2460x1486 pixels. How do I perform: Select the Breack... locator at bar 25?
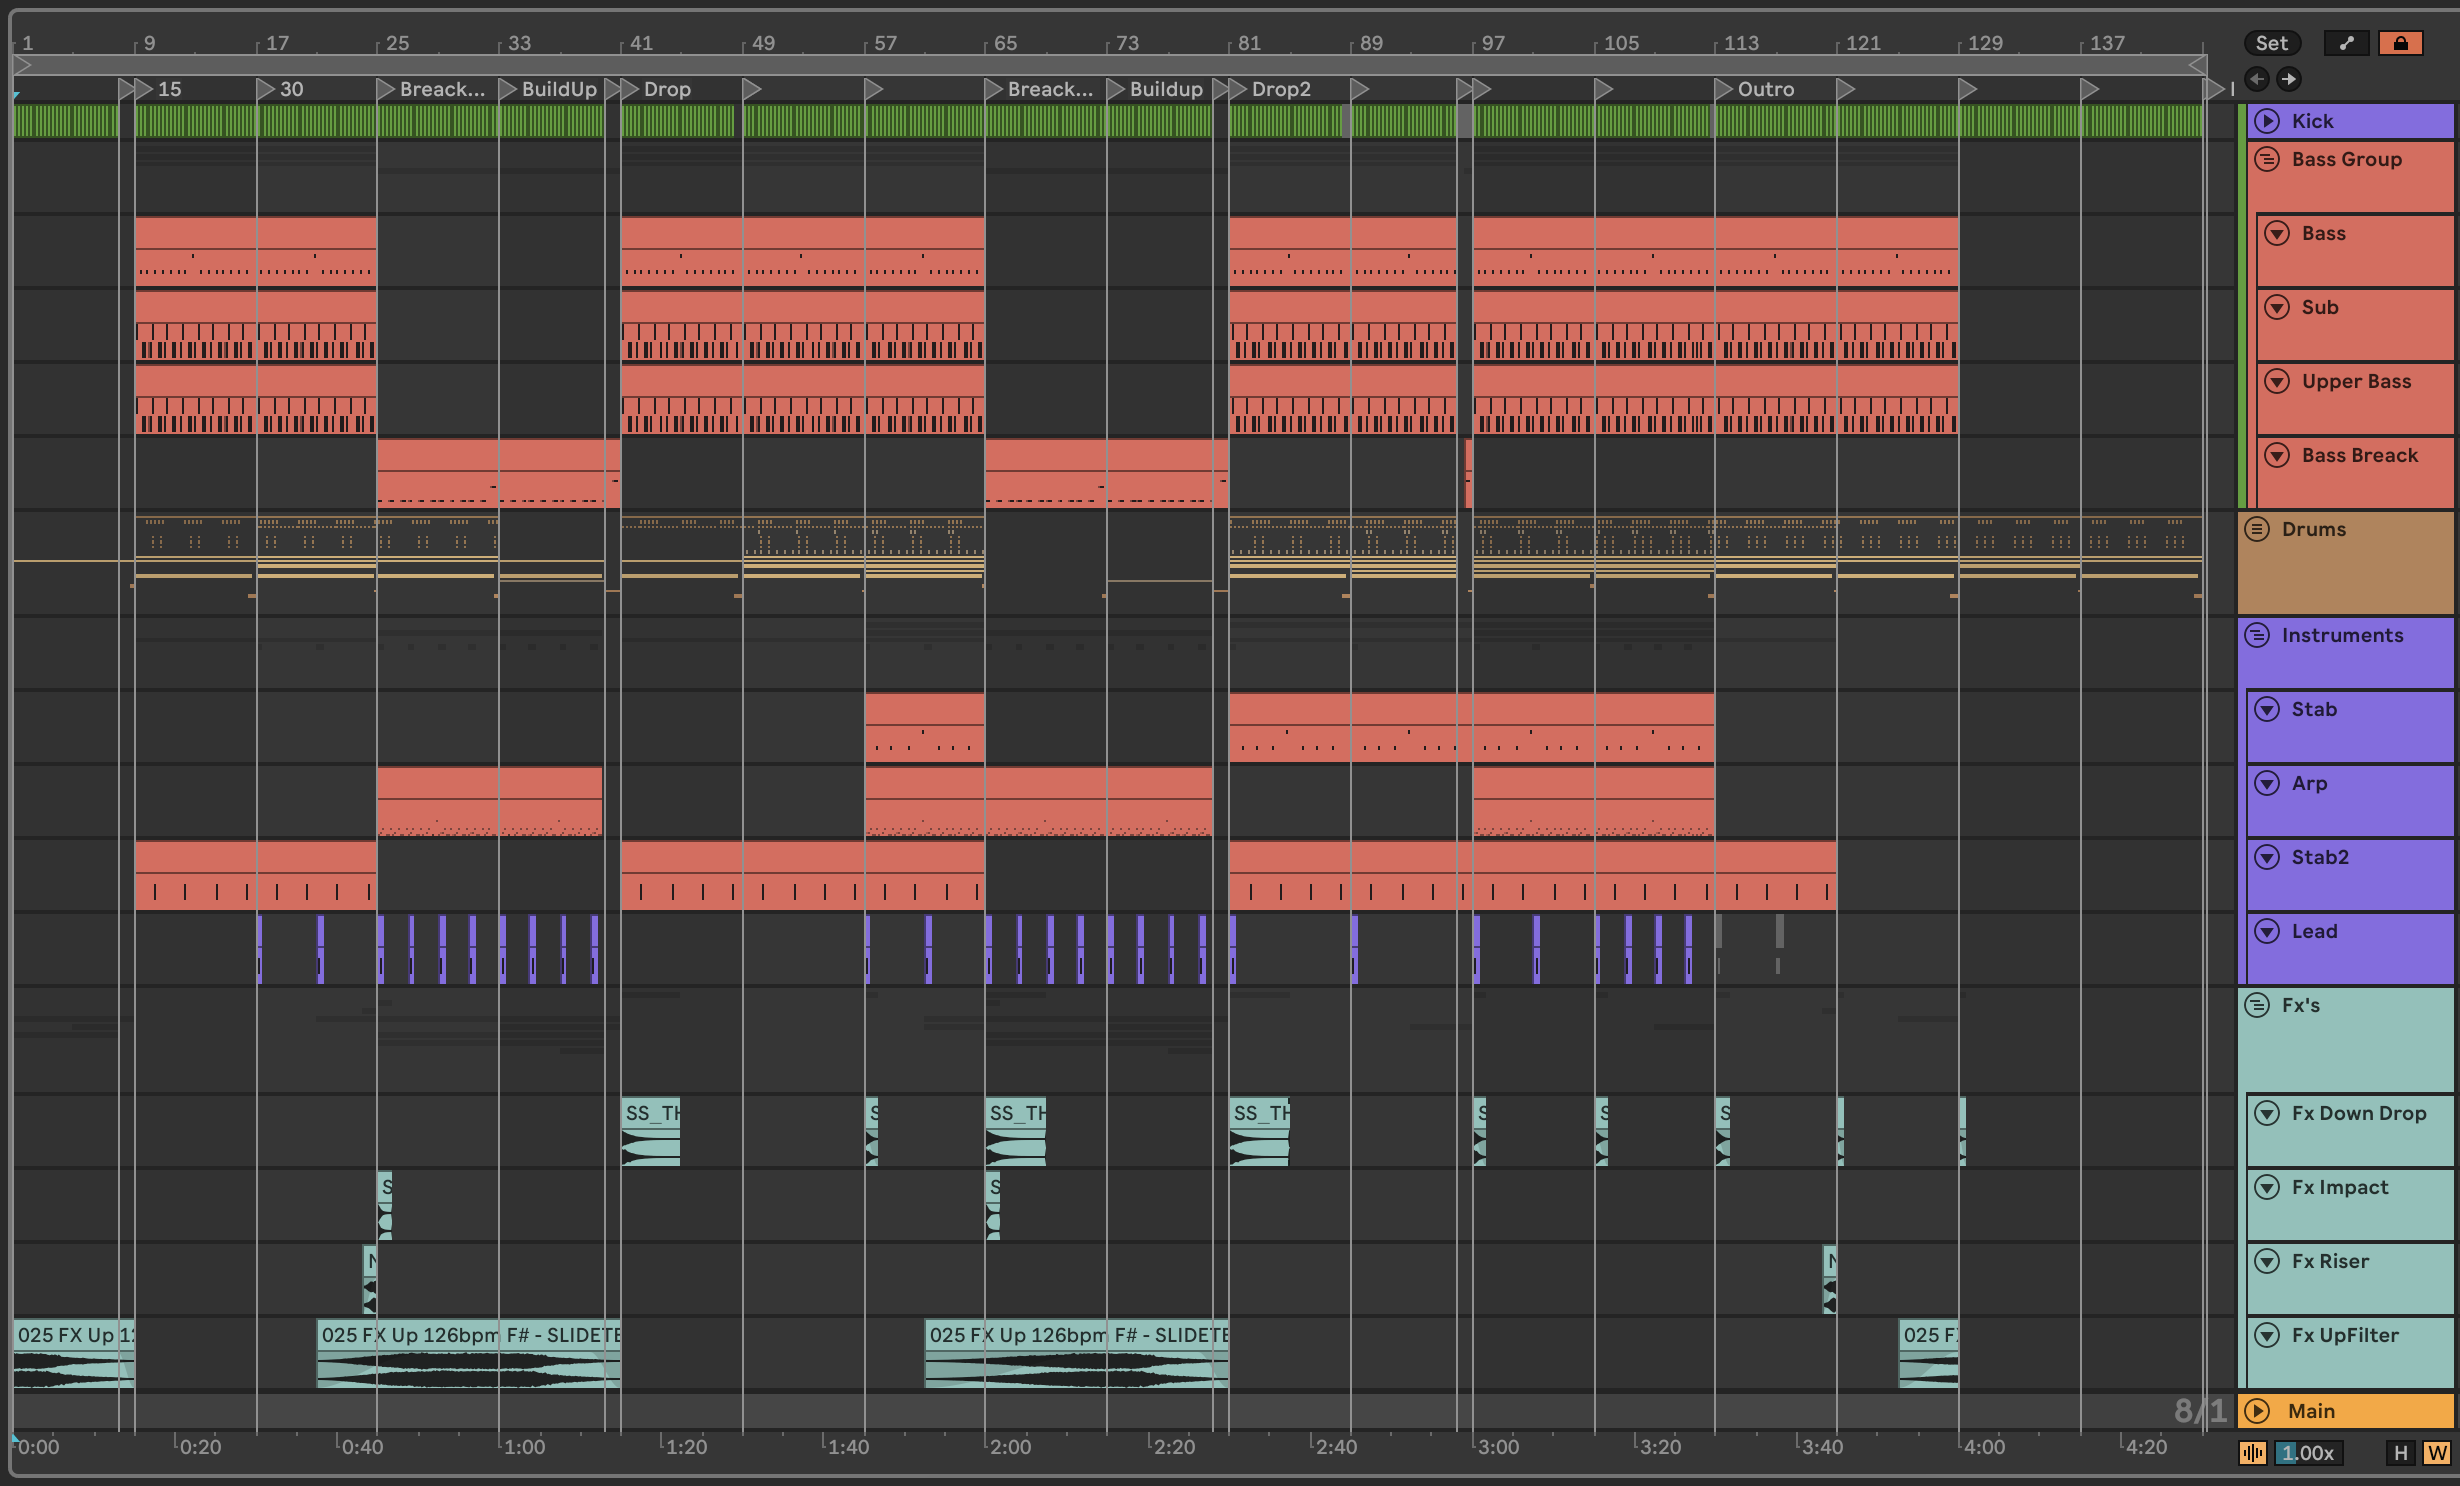click(432, 89)
